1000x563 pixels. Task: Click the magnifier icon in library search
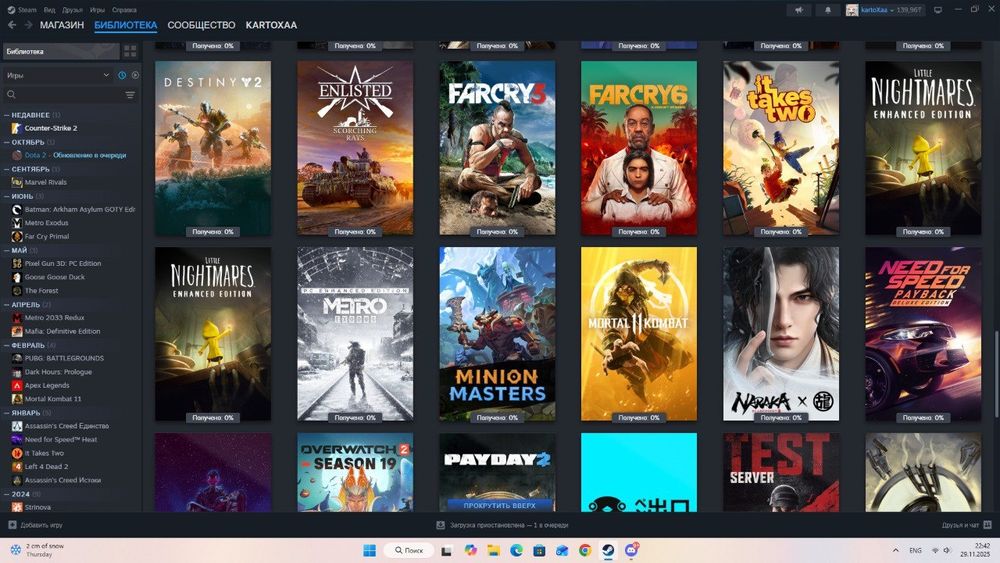click(x=11, y=95)
